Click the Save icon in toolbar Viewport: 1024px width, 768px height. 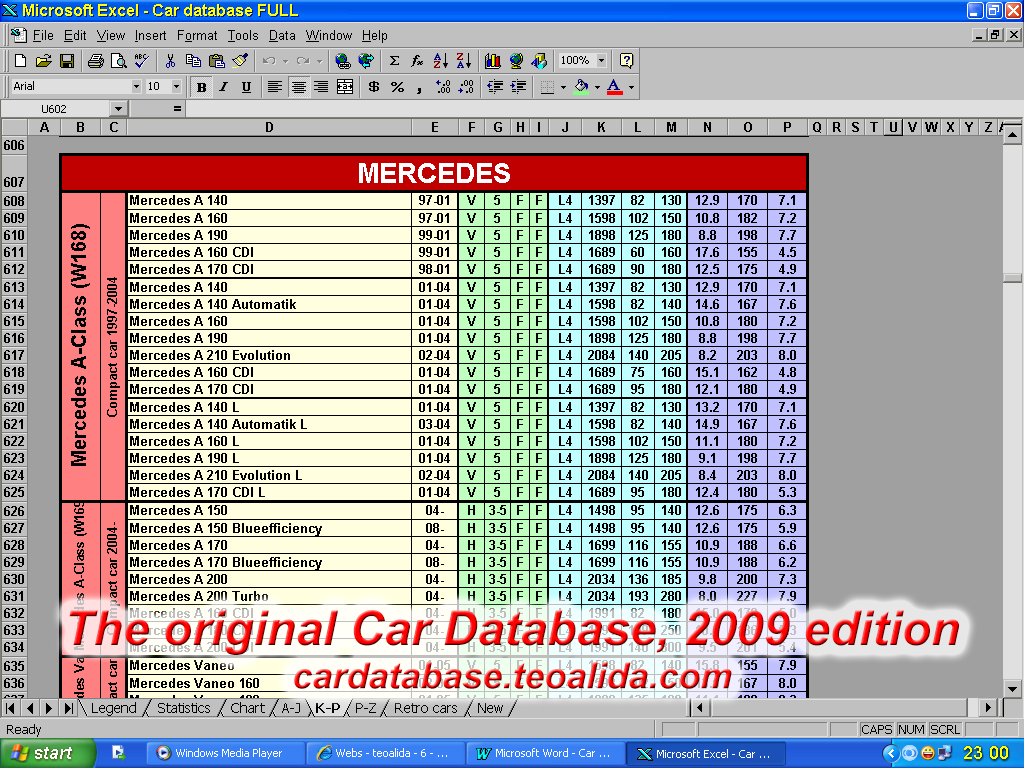(x=67, y=61)
